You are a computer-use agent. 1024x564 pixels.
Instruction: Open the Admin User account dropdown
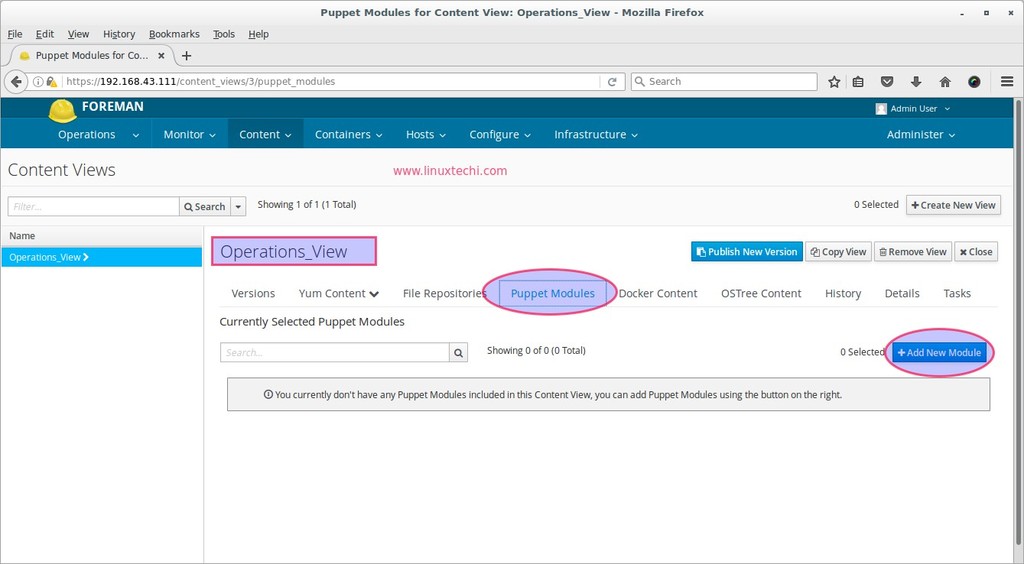(x=914, y=108)
